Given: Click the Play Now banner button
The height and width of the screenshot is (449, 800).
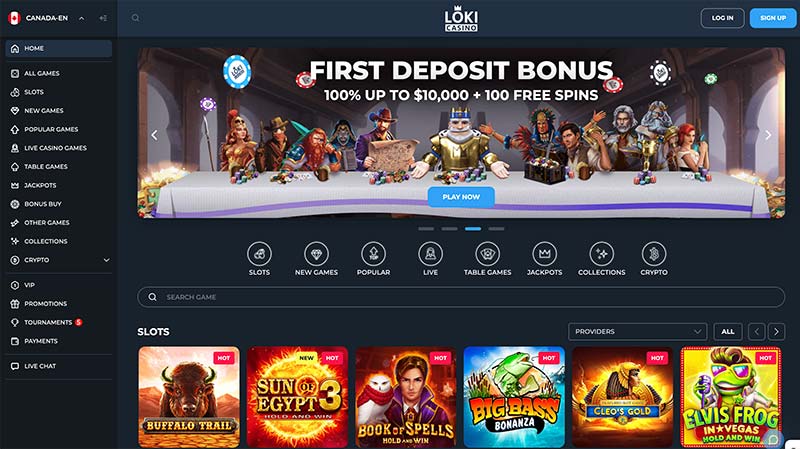Looking at the screenshot, I should click(x=461, y=196).
